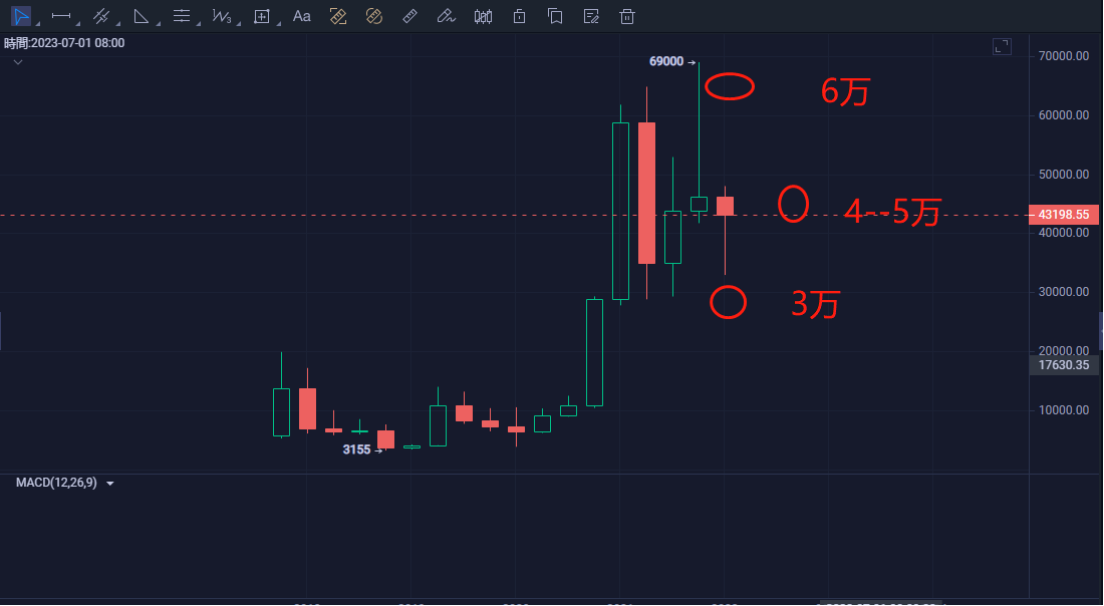Click the gold square-bracket ruler measure icon
Viewport: 1104px width, 606px height.
coord(338,15)
